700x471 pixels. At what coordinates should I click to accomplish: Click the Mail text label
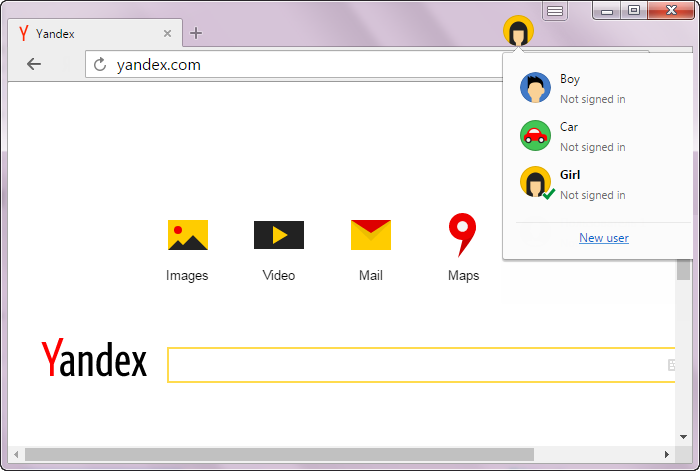coord(371,275)
